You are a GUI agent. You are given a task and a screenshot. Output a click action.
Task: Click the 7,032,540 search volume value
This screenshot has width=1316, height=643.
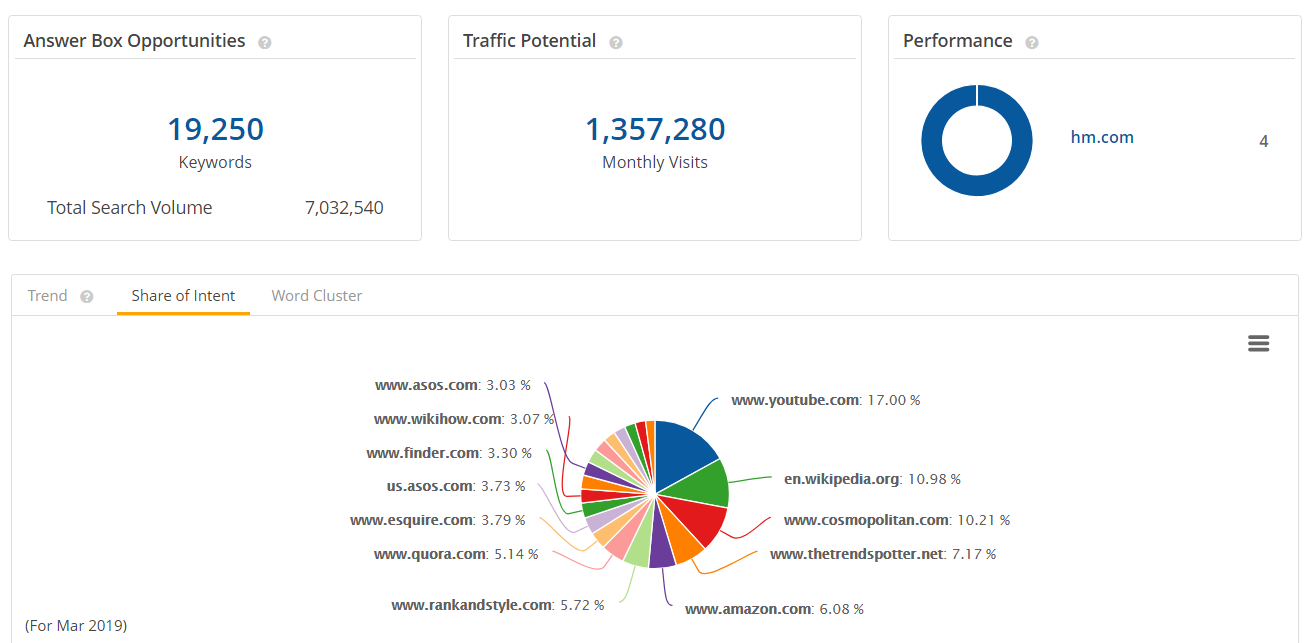click(x=344, y=208)
